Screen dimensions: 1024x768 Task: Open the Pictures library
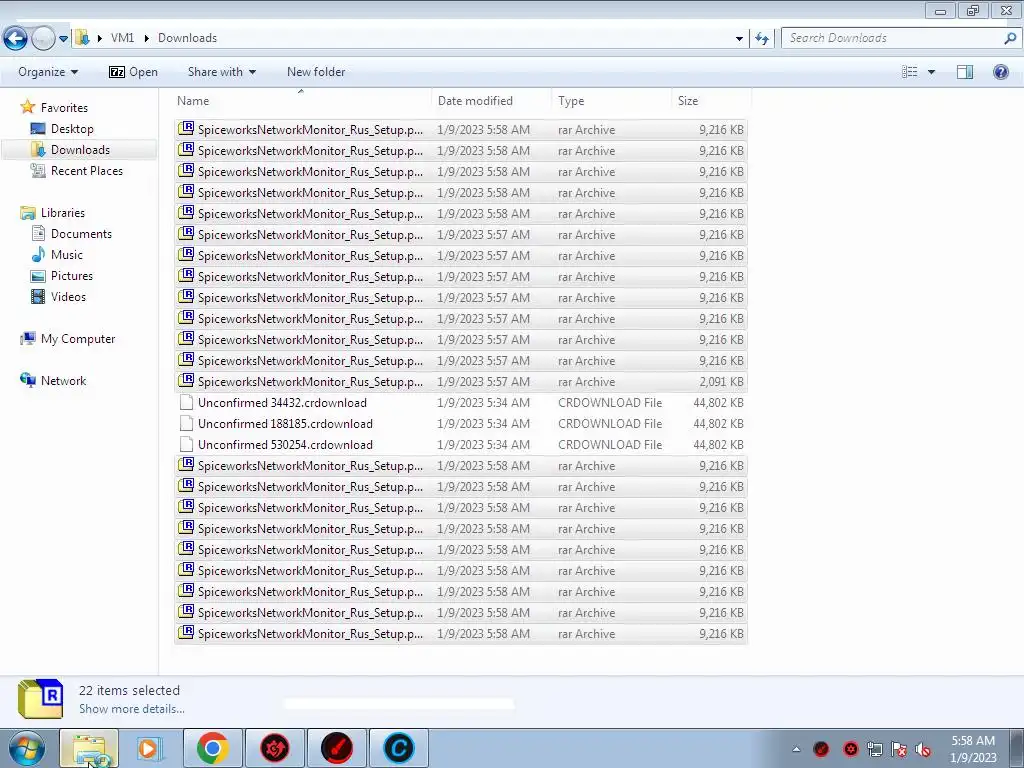tap(72, 276)
